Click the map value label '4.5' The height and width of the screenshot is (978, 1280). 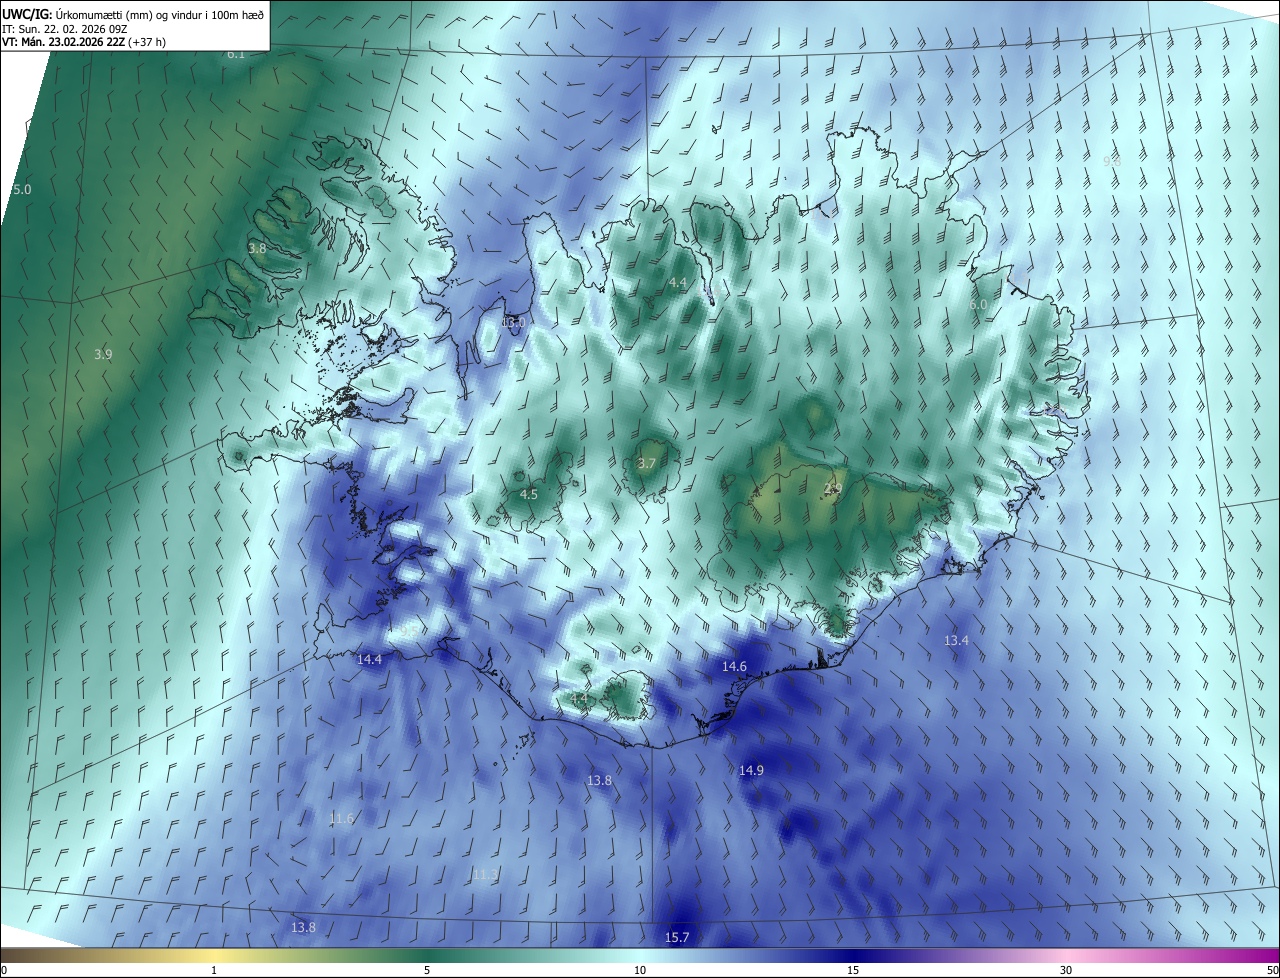coord(529,494)
